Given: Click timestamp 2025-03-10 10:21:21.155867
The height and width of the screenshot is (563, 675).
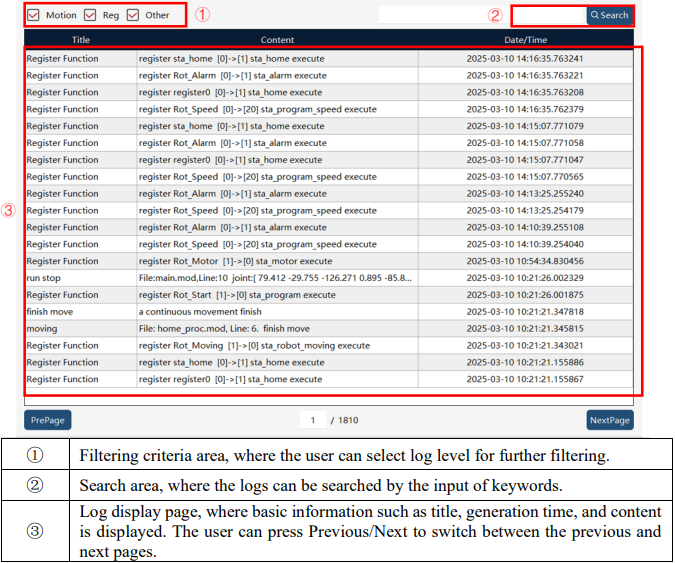Looking at the screenshot, I should tap(525, 379).
